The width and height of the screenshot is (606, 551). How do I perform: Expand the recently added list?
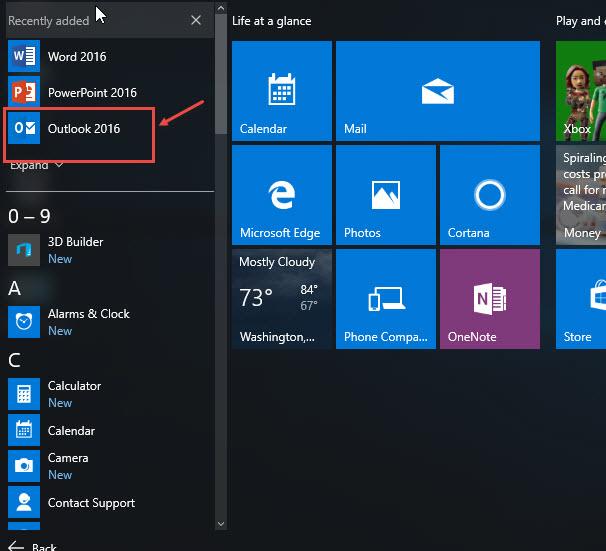[x=36, y=165]
